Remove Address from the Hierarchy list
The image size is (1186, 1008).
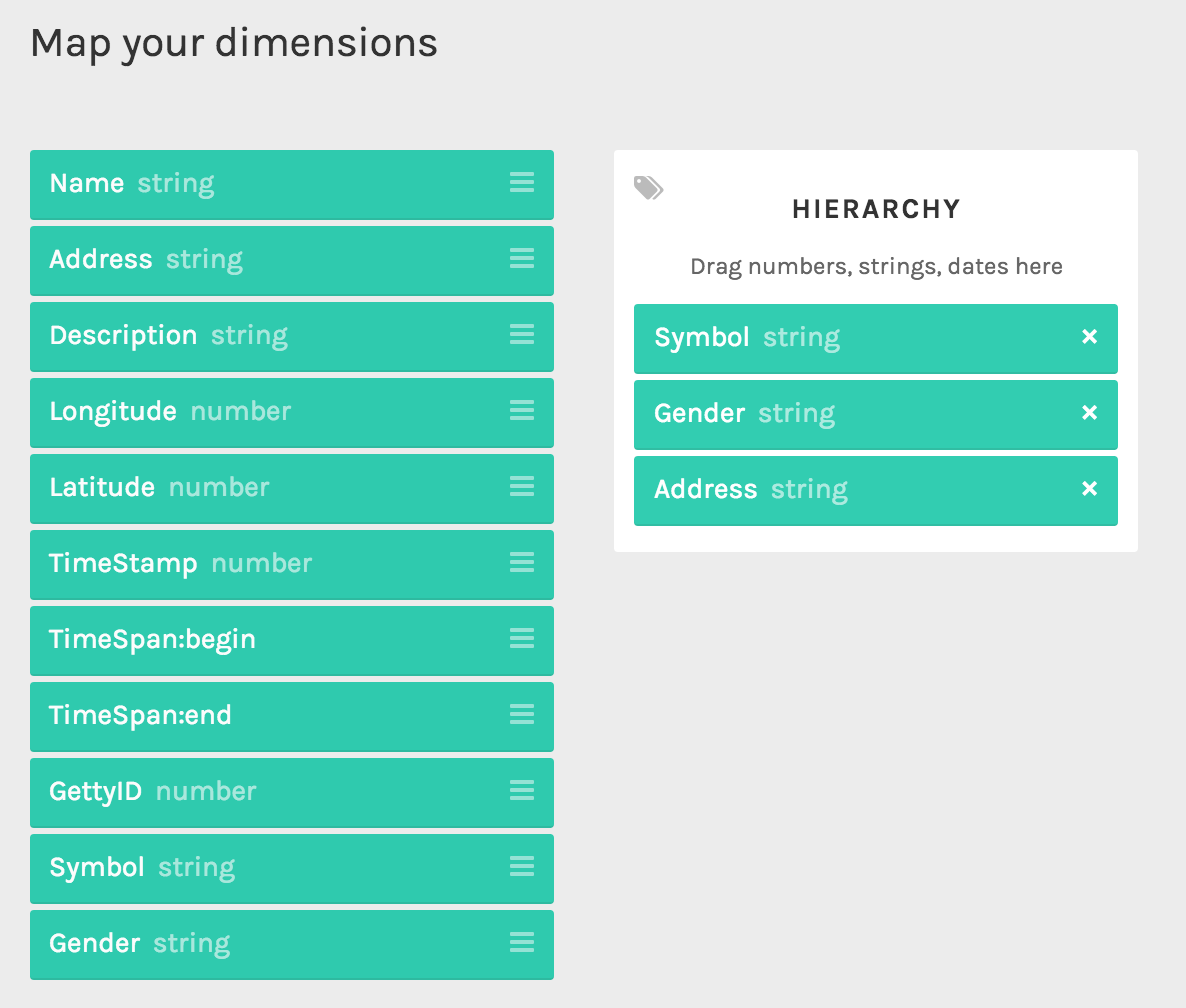[x=1089, y=488]
